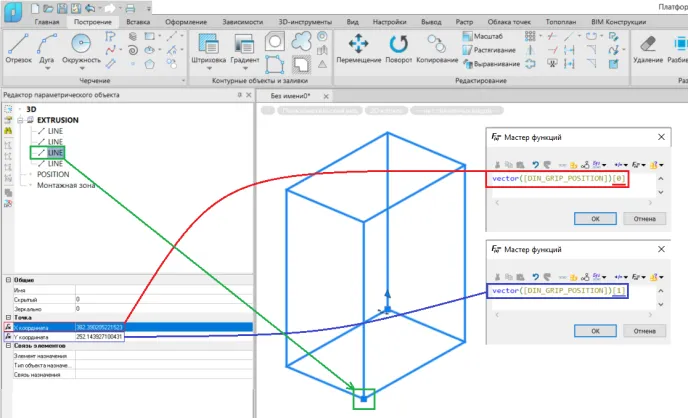
Task: Click the Y координата value field
Action: pos(100,337)
